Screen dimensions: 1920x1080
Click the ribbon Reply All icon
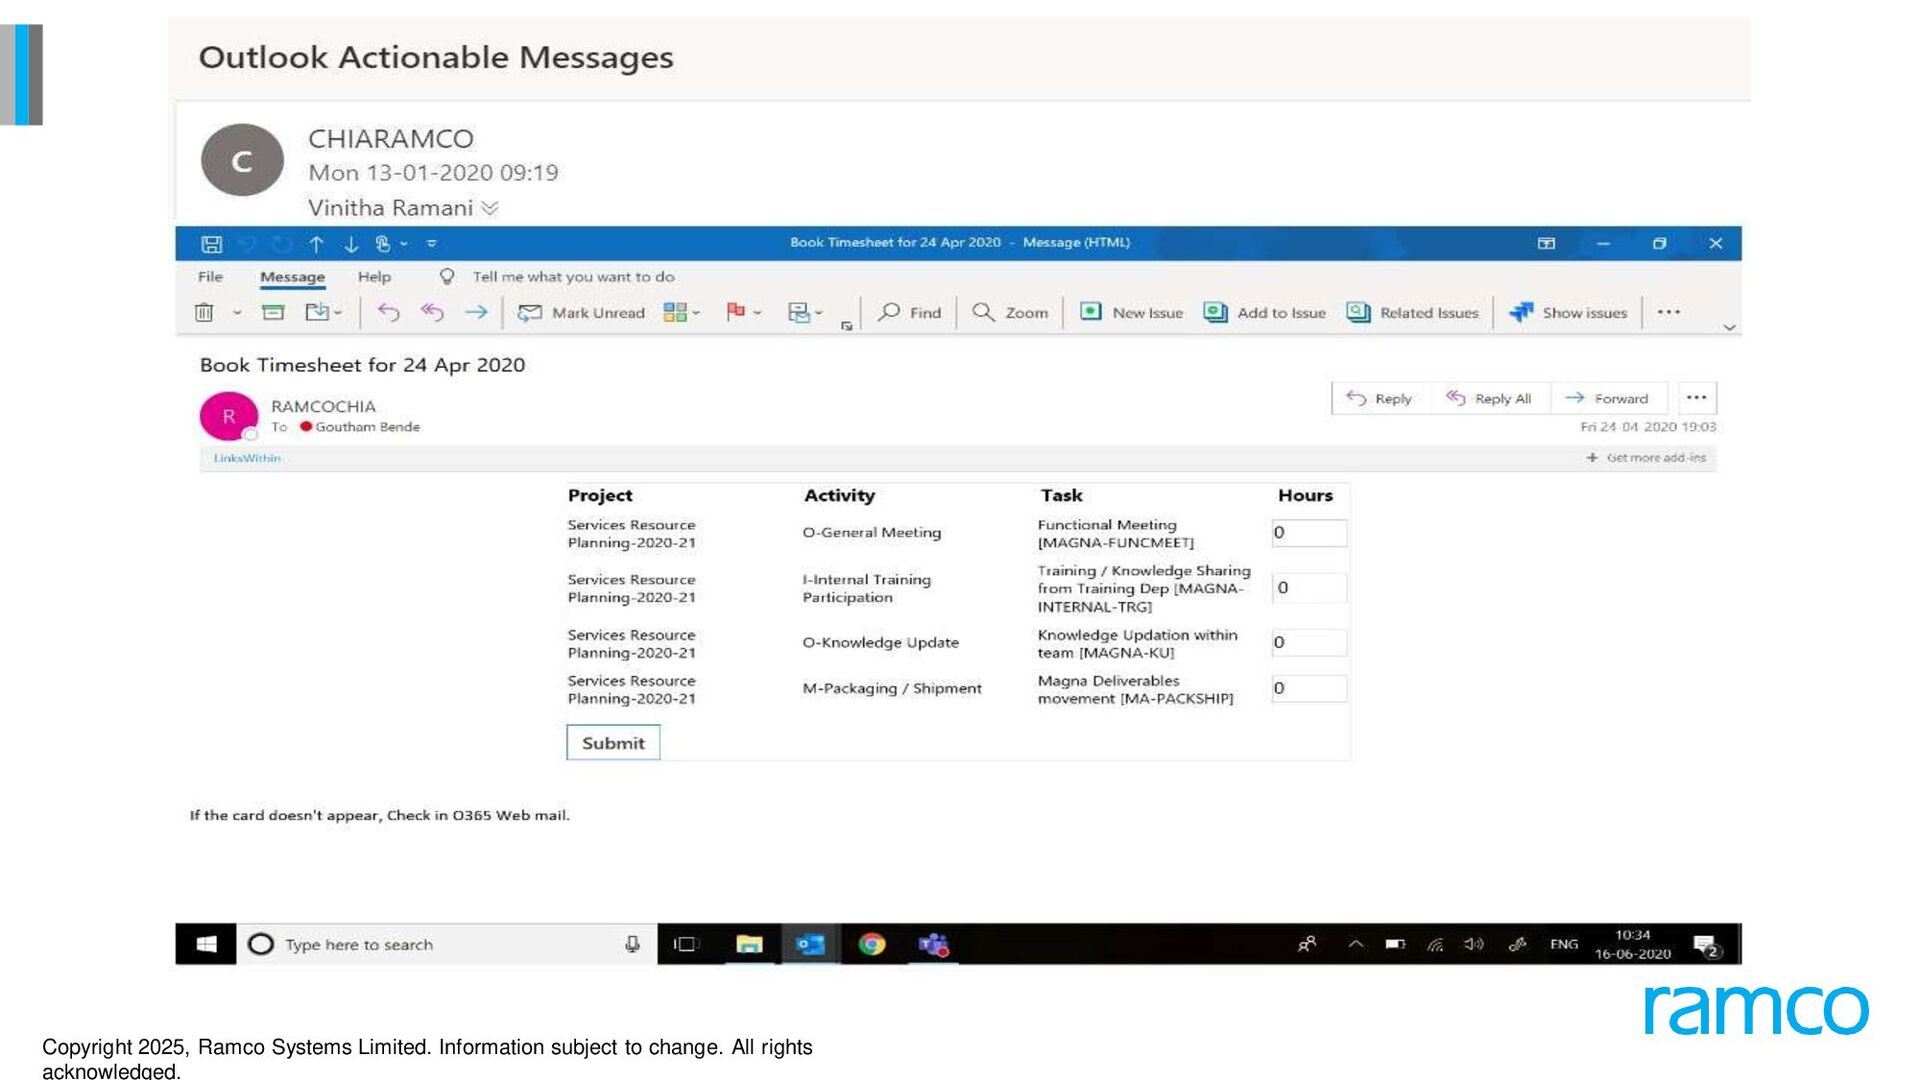(432, 312)
